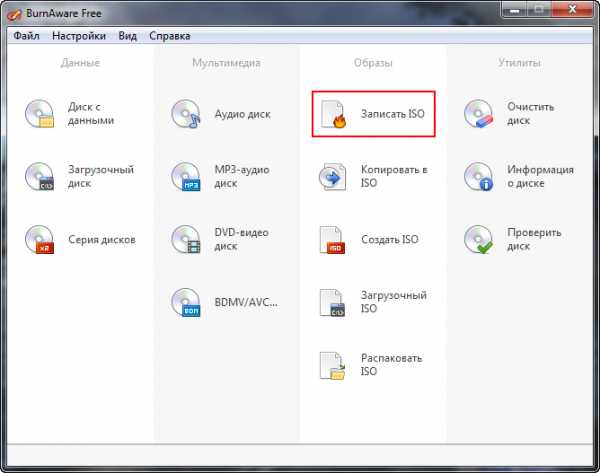The height and width of the screenshot is (473, 600).
Task: Click the DVD-видео диск label
Action: coord(241,240)
